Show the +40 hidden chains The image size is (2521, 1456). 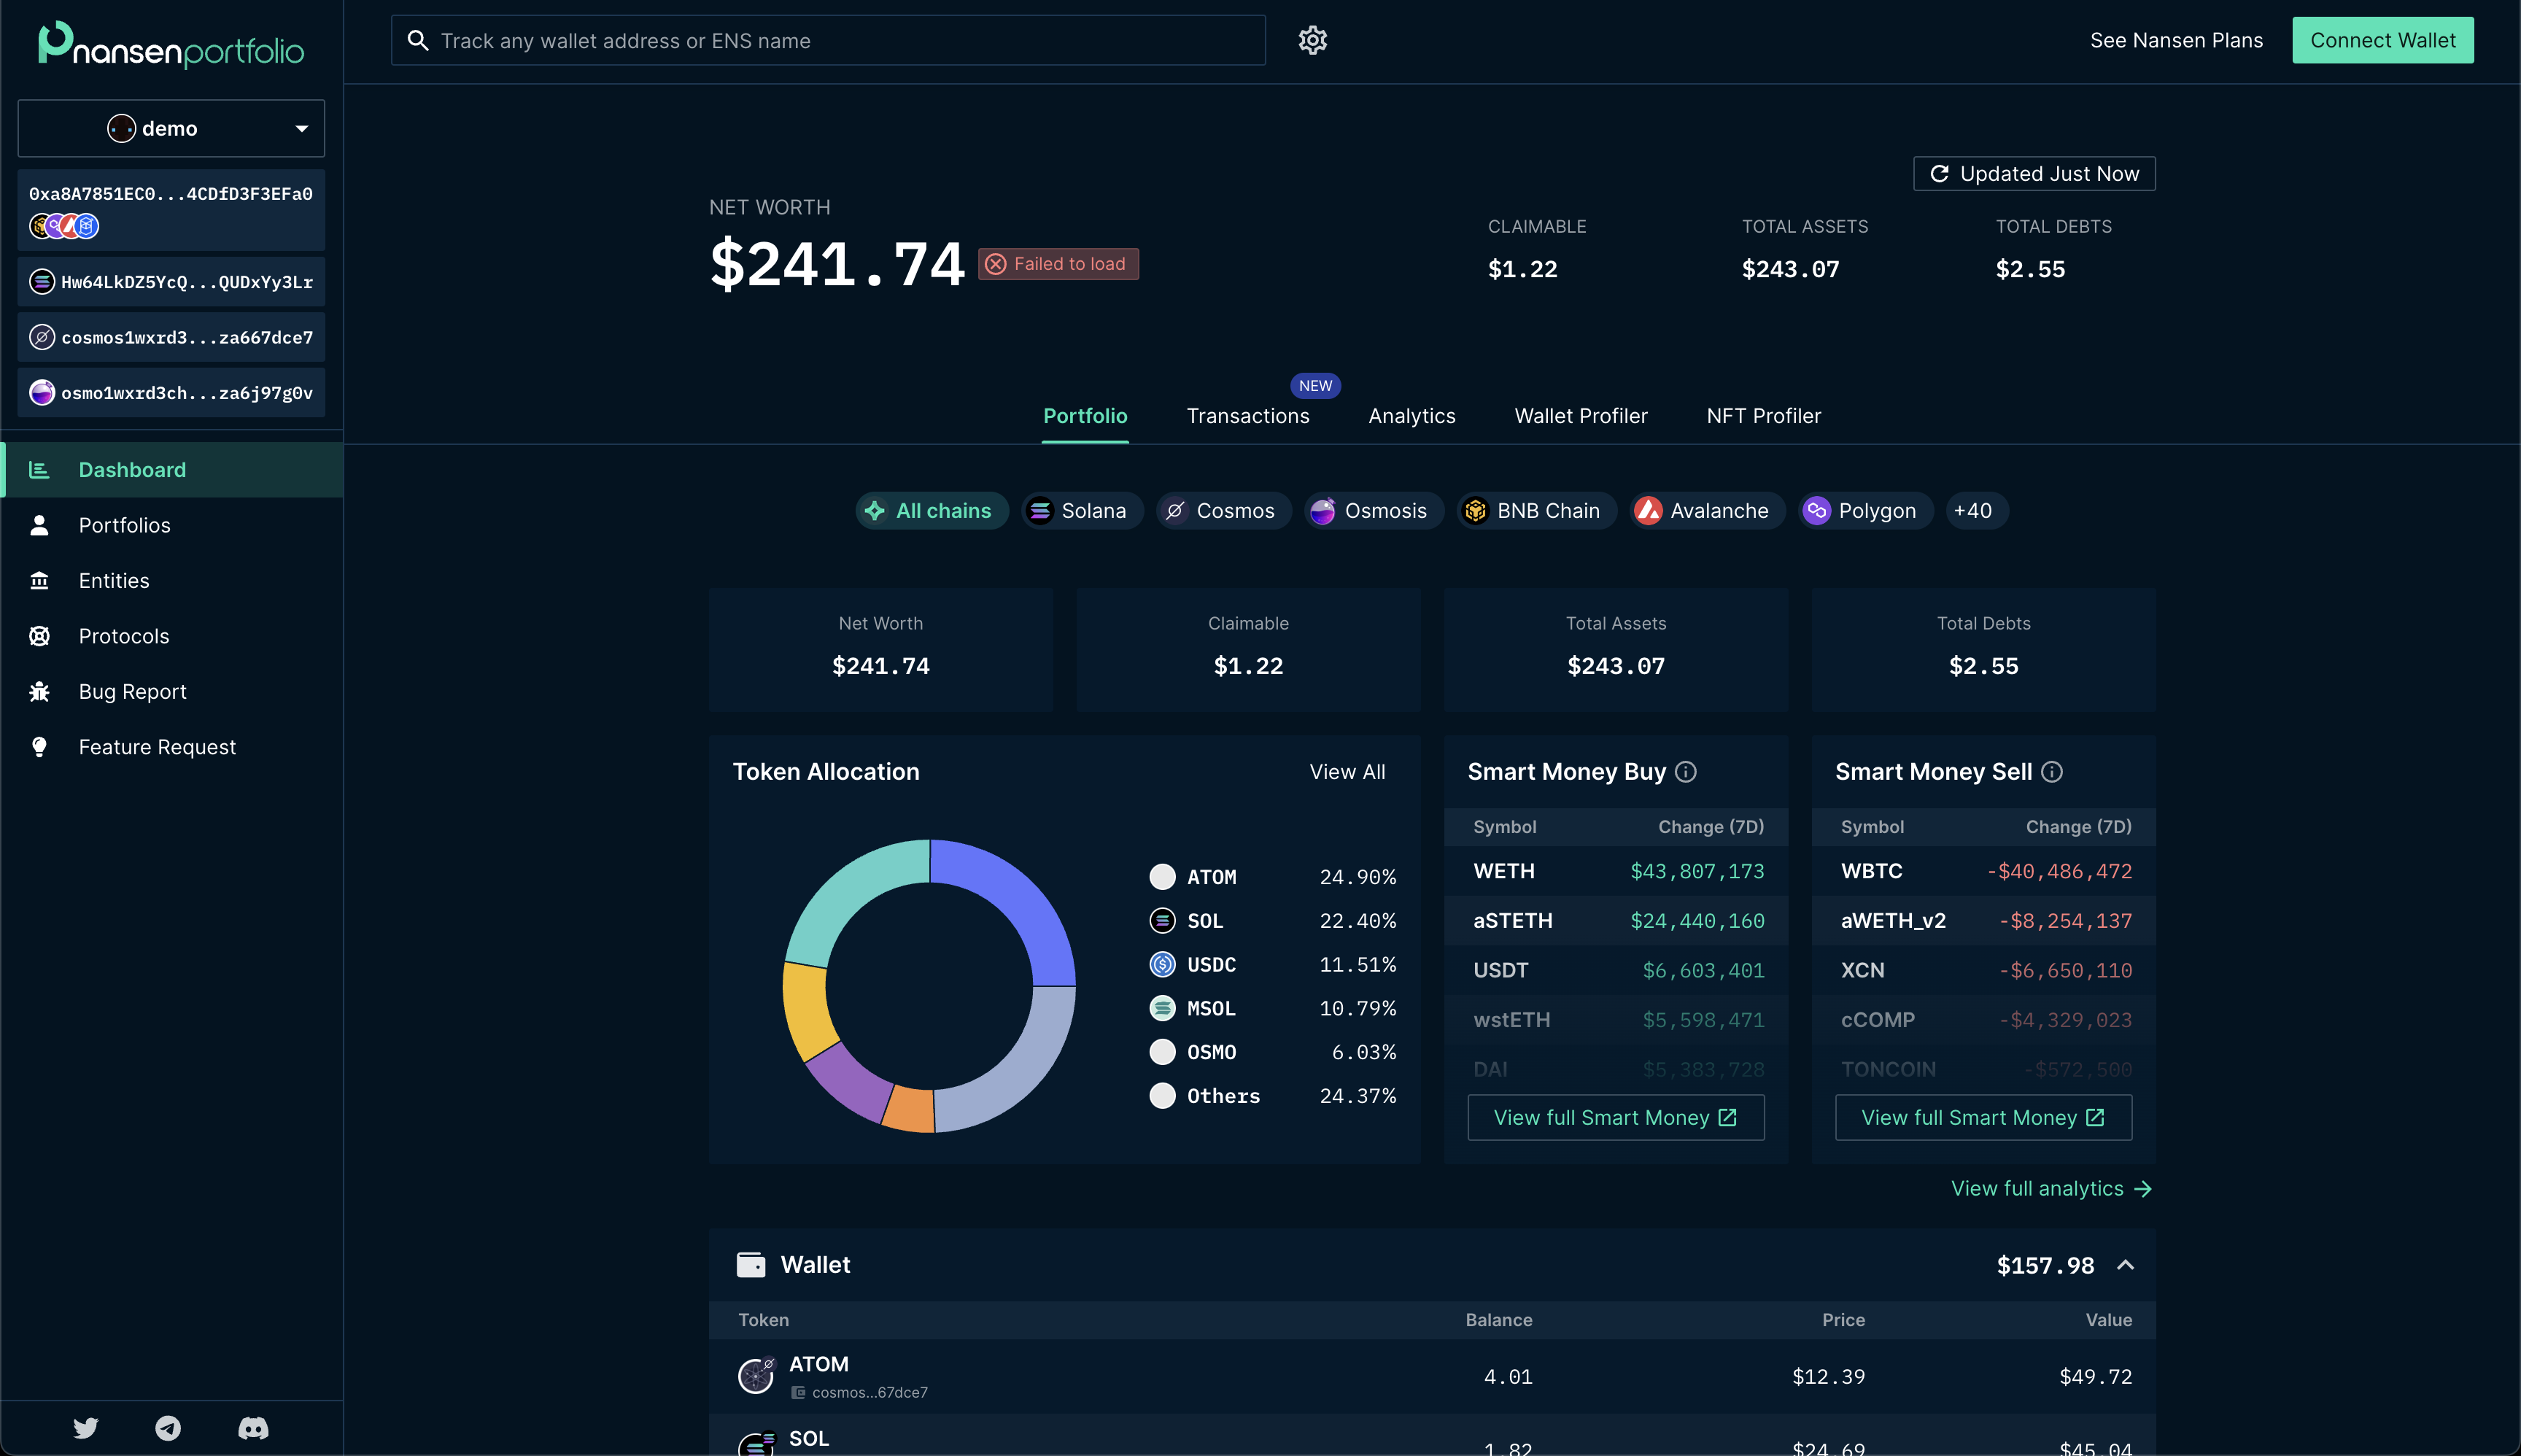[x=1975, y=510]
